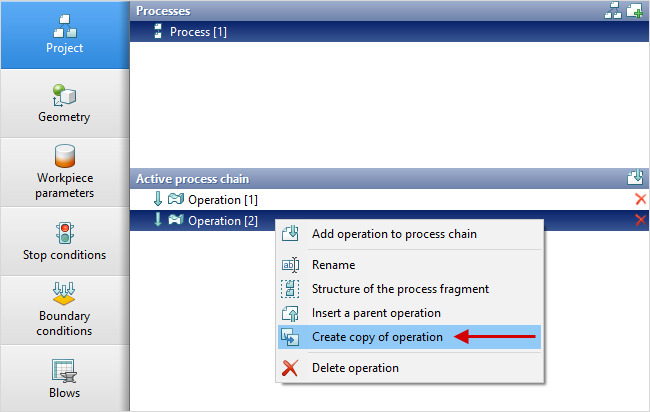Image resolution: width=650 pixels, height=412 pixels.
Task: Open the Boundary conditions tab
Action: tap(65, 310)
